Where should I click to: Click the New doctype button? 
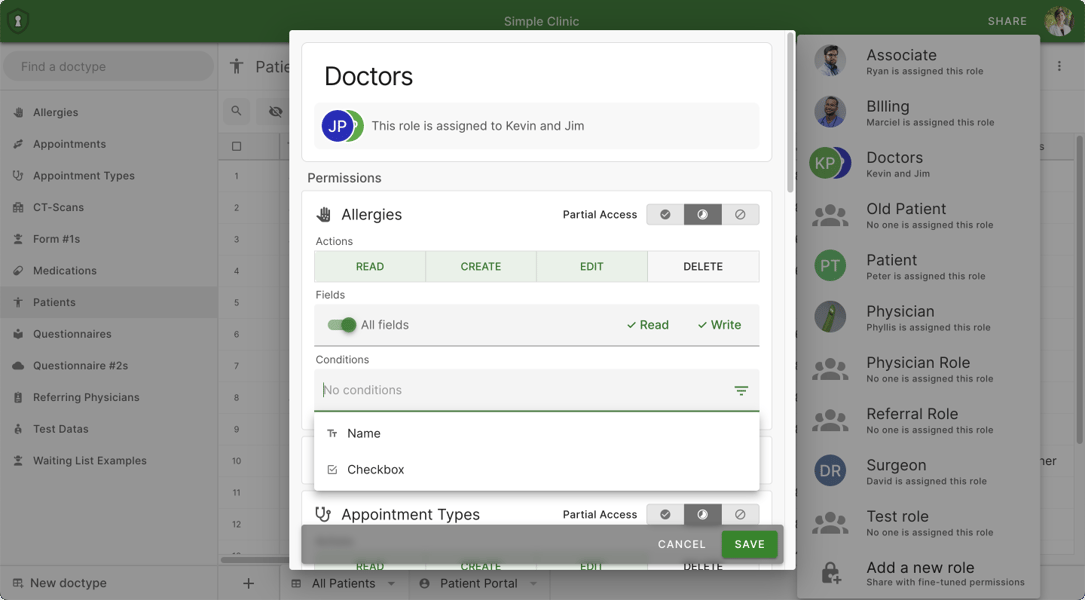pyautogui.click(x=60, y=583)
